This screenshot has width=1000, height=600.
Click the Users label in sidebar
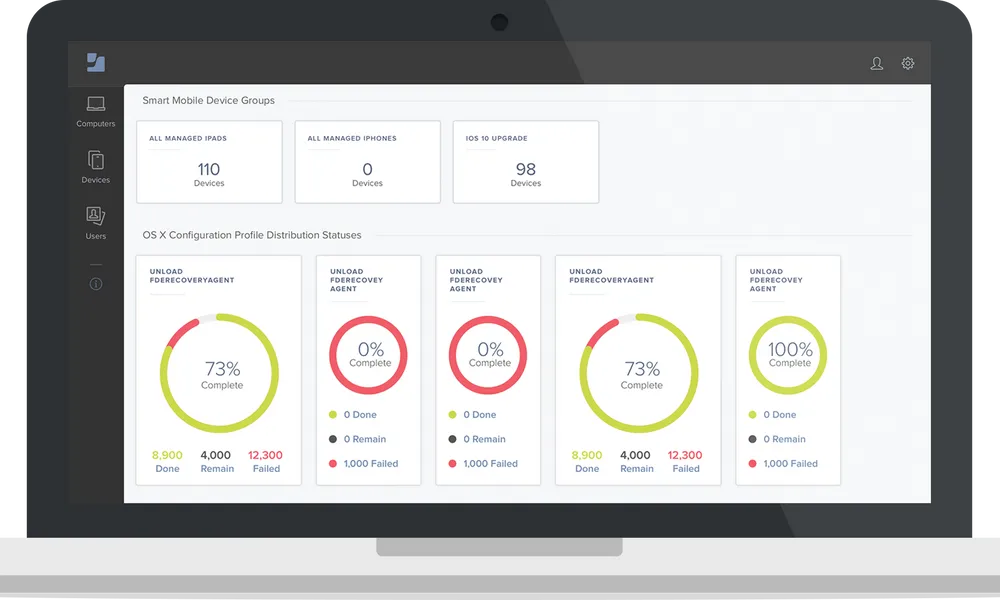[96, 237]
